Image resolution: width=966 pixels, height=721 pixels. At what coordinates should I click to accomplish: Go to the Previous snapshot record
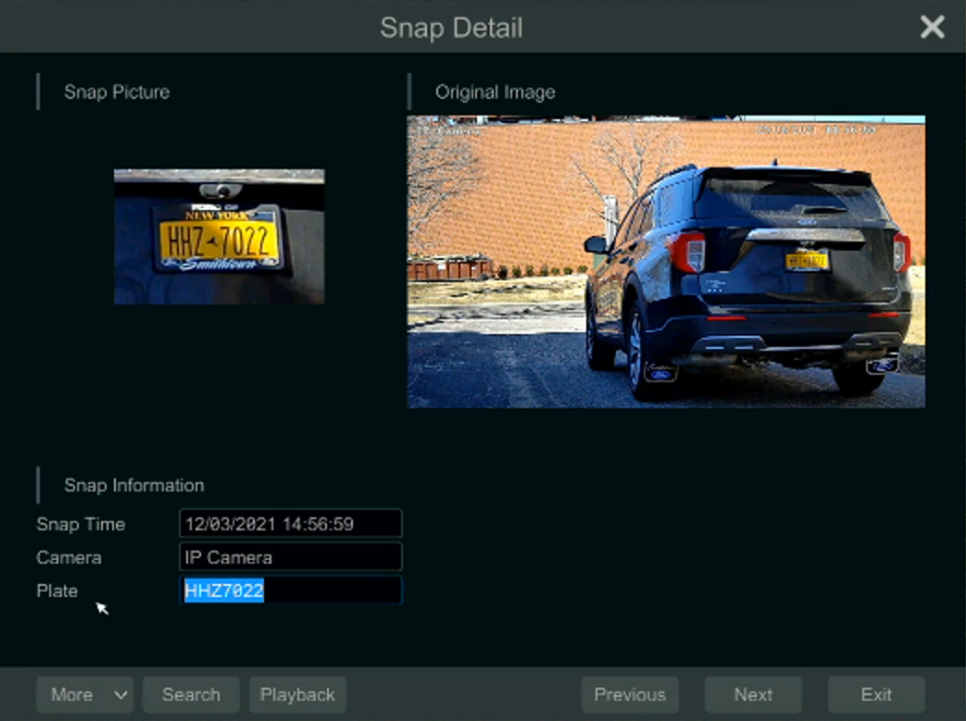[x=629, y=694]
